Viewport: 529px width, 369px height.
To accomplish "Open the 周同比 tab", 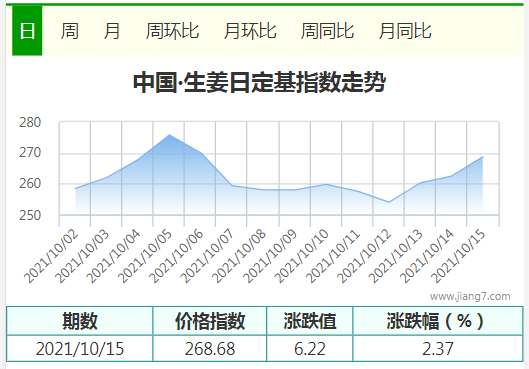I will pyautogui.click(x=327, y=31).
